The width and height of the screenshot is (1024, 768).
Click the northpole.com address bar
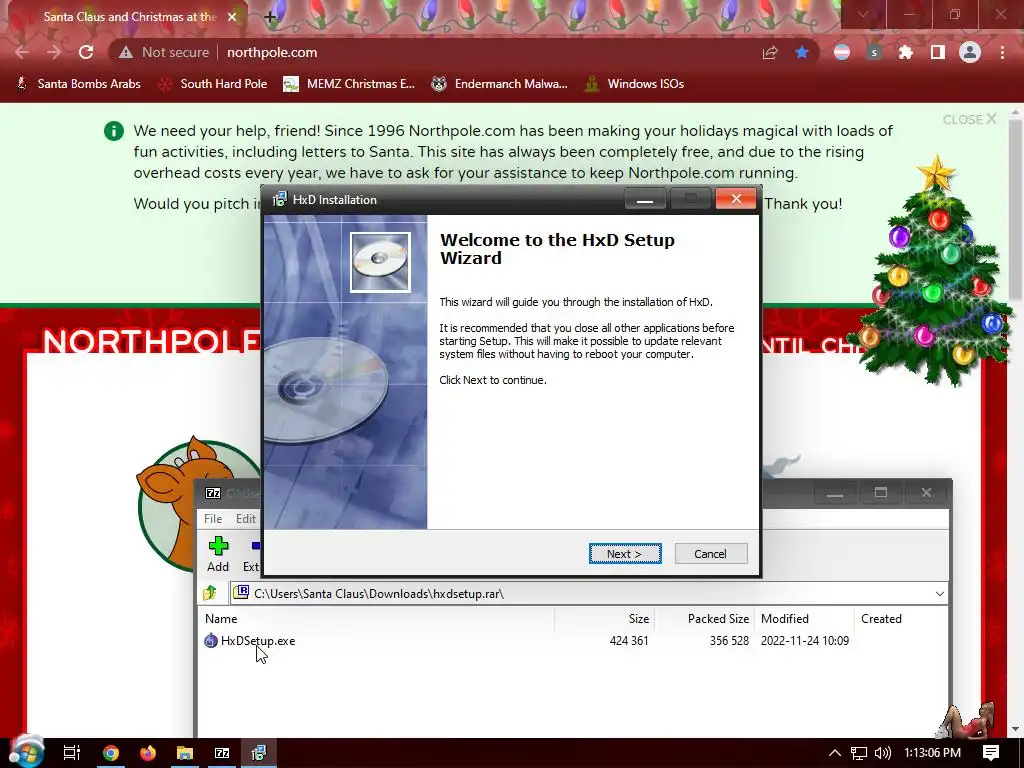coord(272,52)
